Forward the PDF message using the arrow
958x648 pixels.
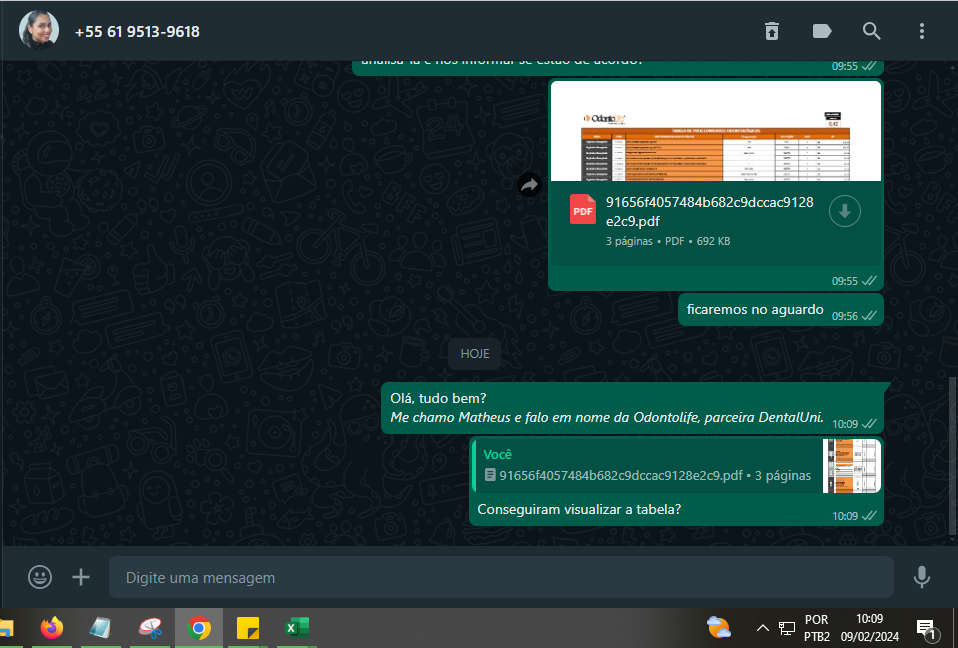(x=529, y=185)
